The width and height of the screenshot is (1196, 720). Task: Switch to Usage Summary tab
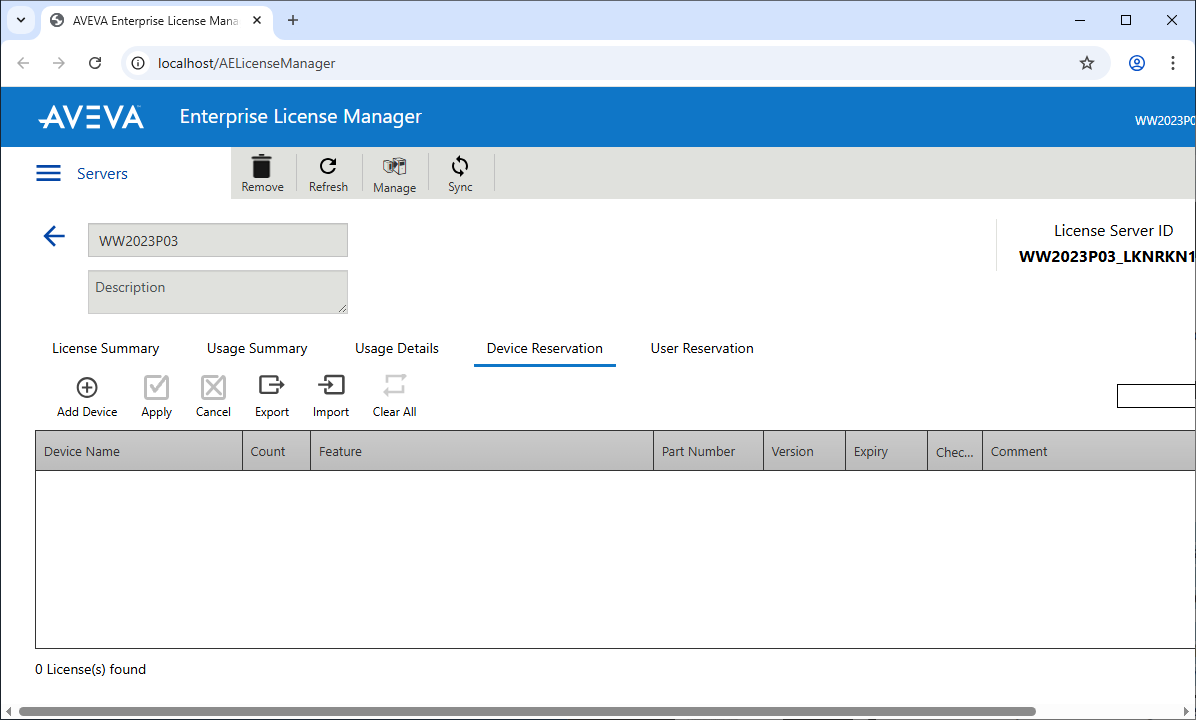coord(257,349)
